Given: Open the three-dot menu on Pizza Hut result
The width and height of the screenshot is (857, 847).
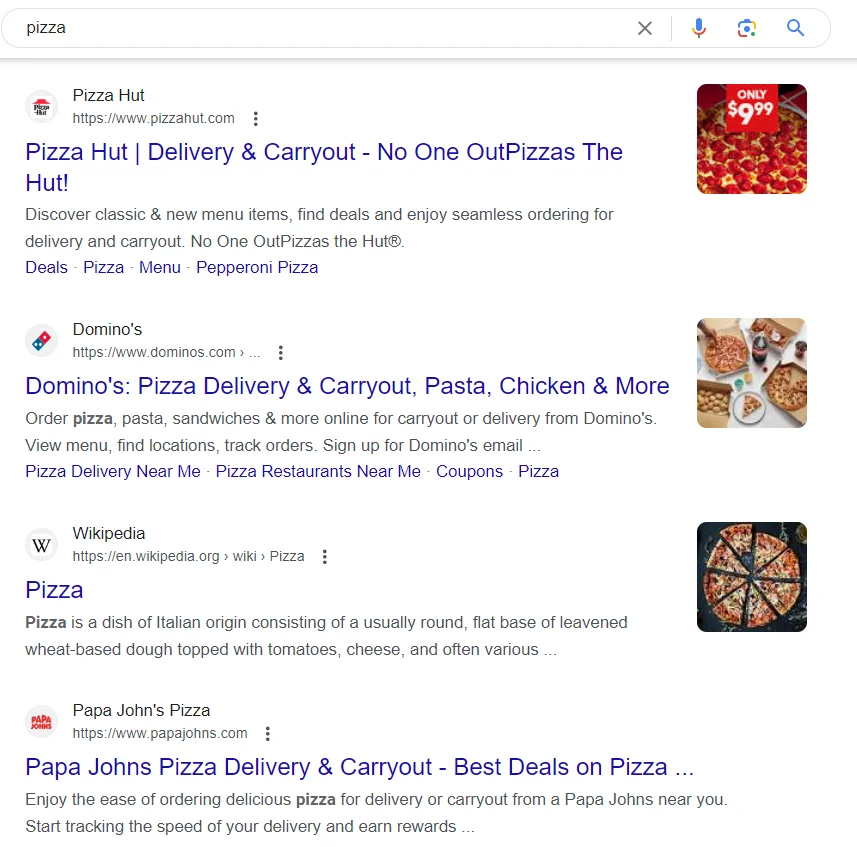Looking at the screenshot, I should (x=256, y=118).
